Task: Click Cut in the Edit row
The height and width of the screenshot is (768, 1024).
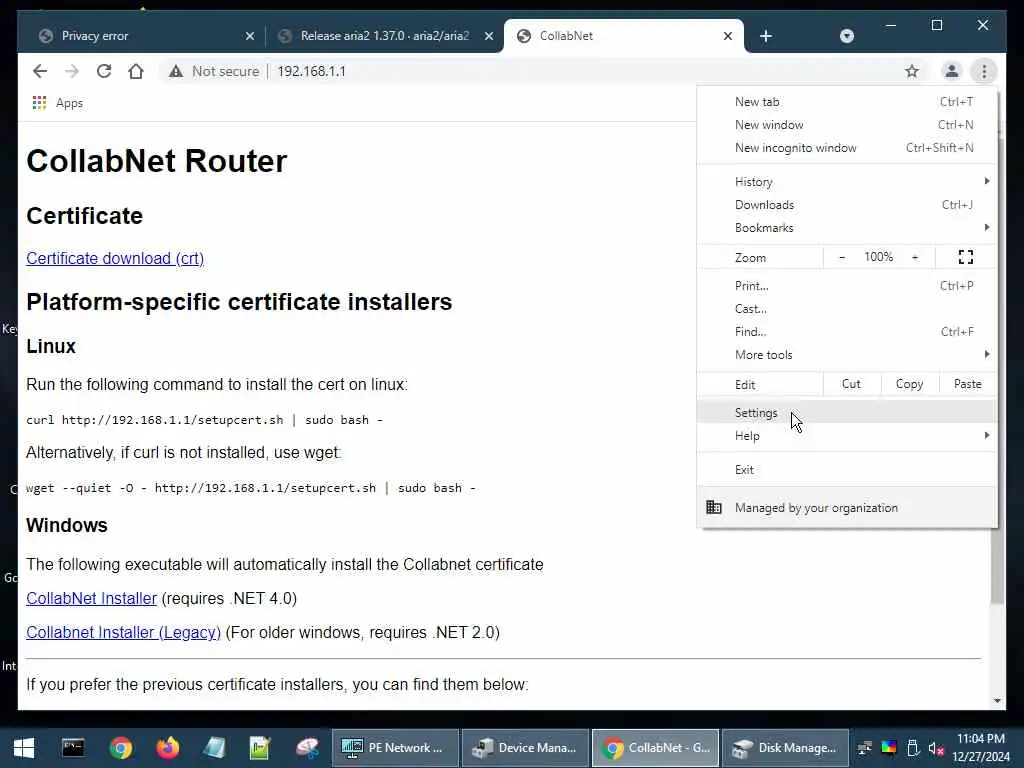Action: (851, 384)
